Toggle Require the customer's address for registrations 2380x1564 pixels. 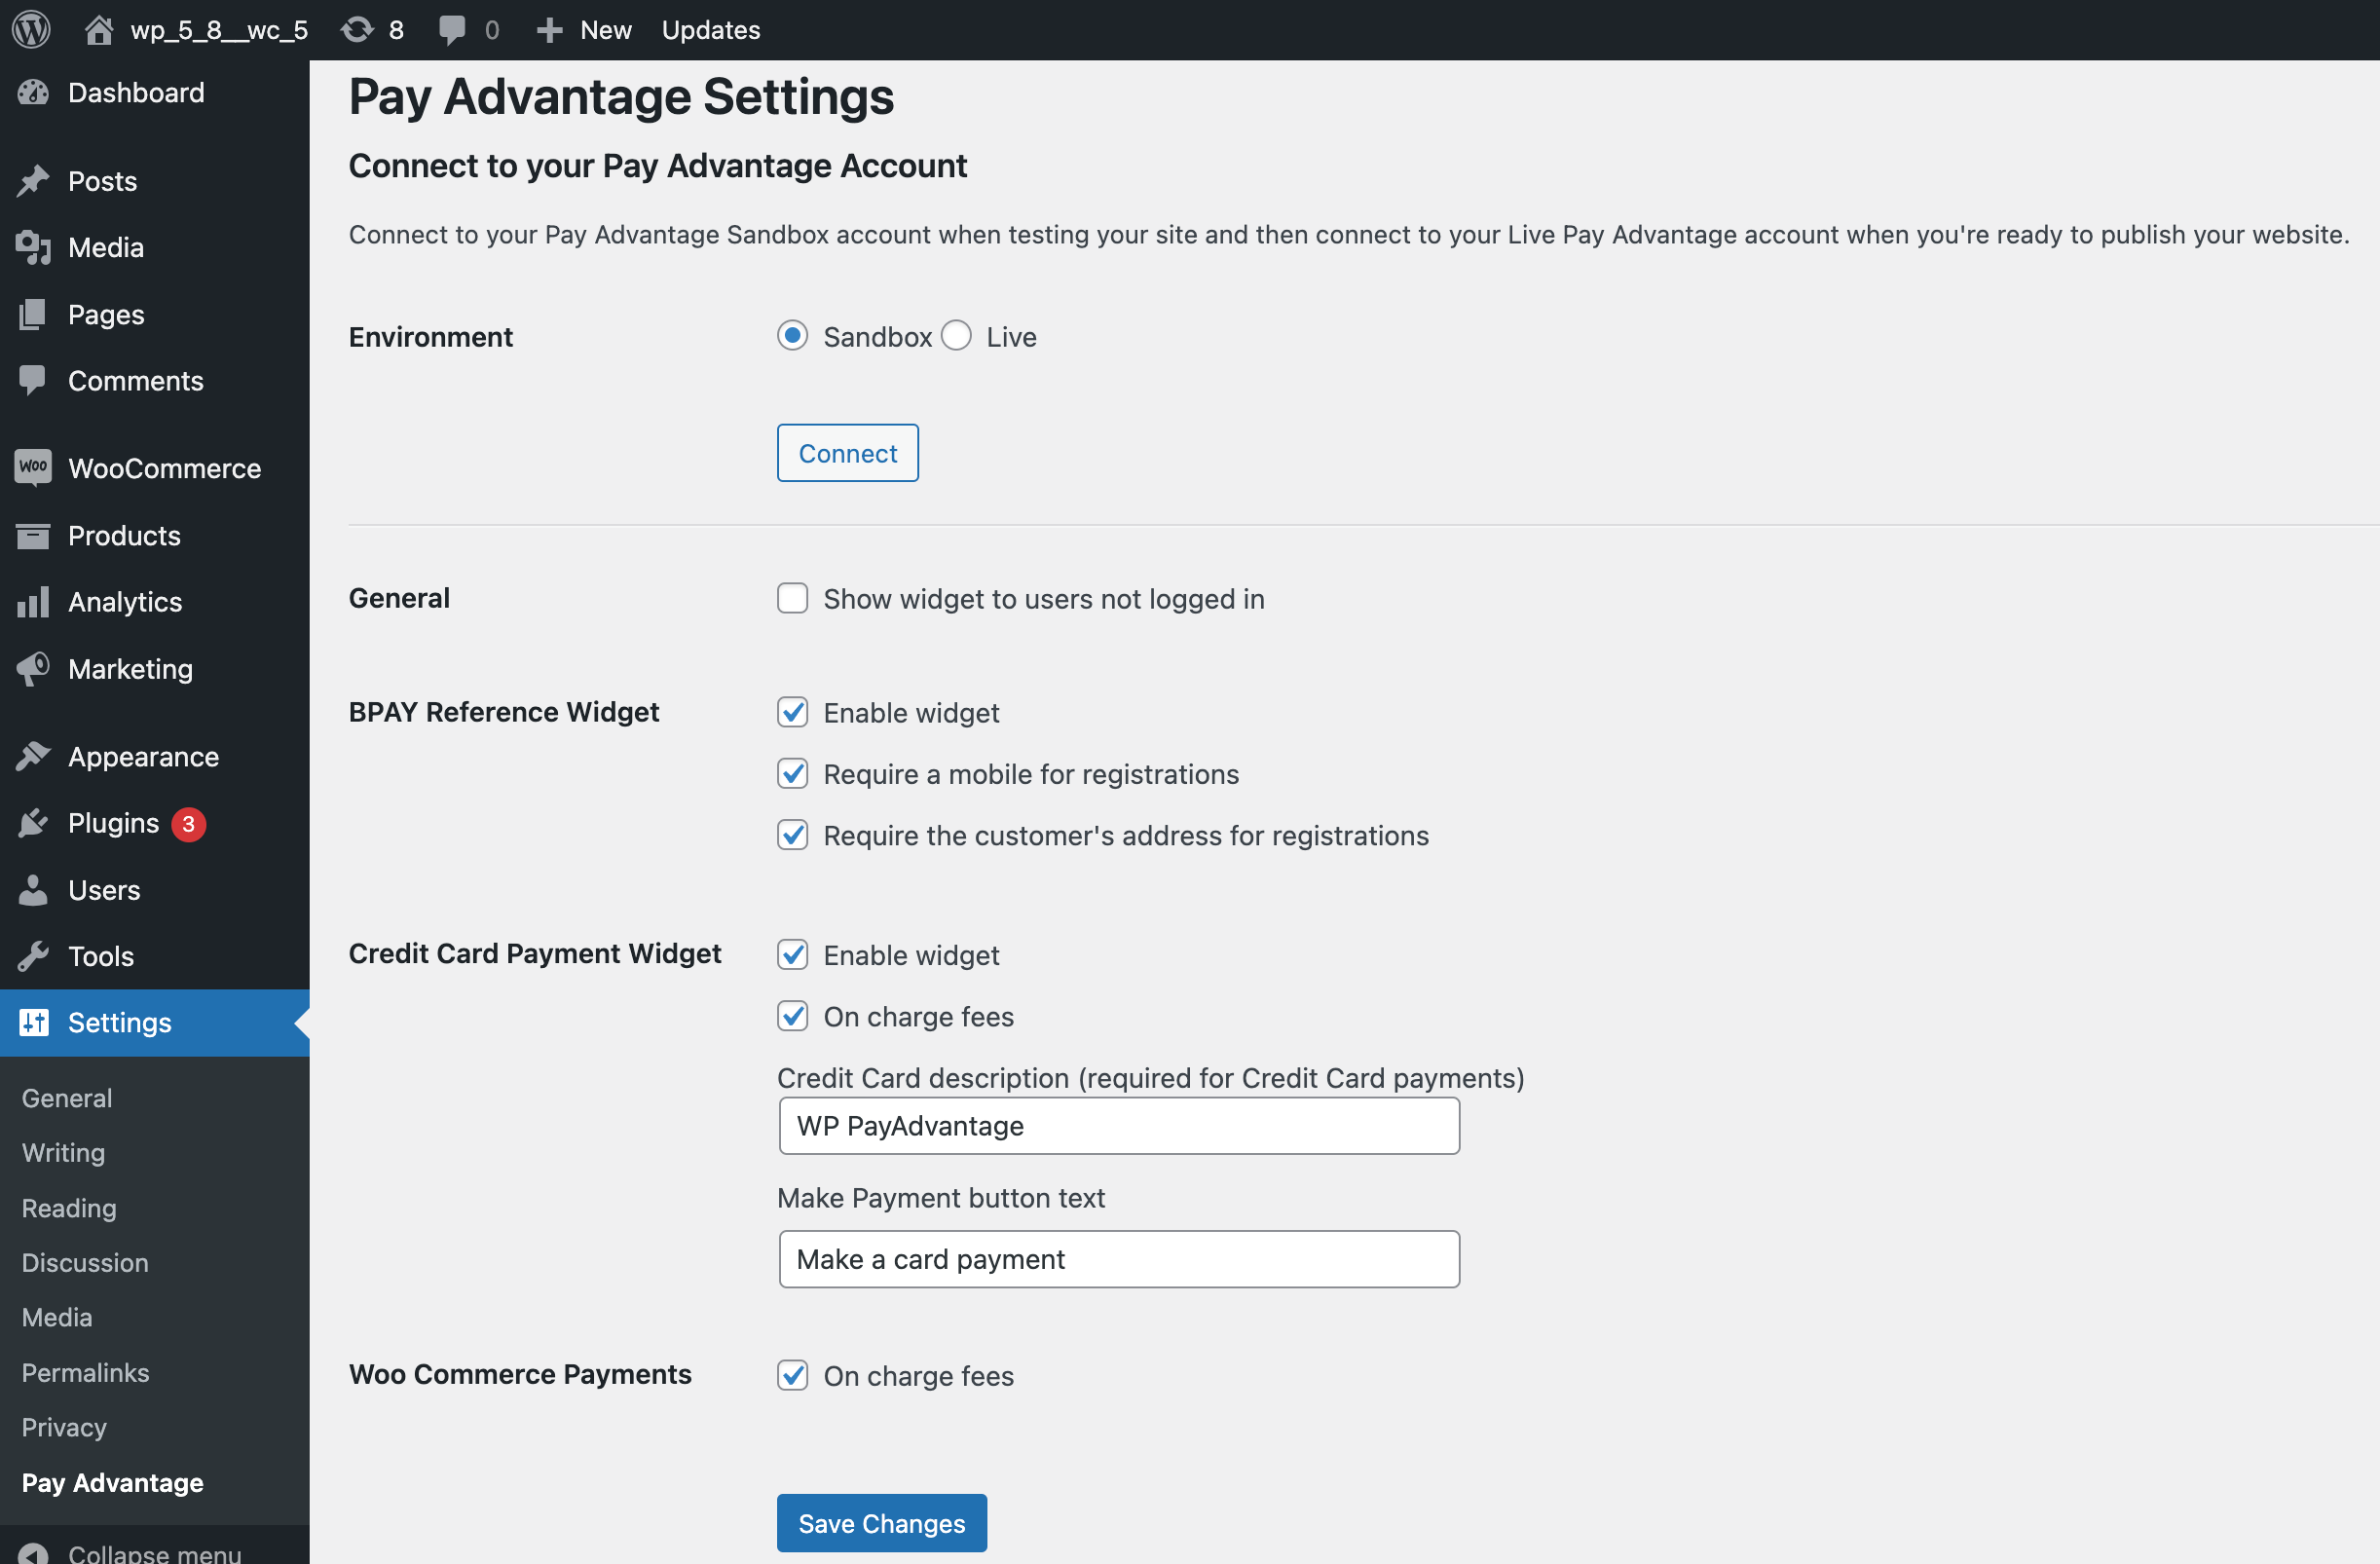(x=792, y=835)
